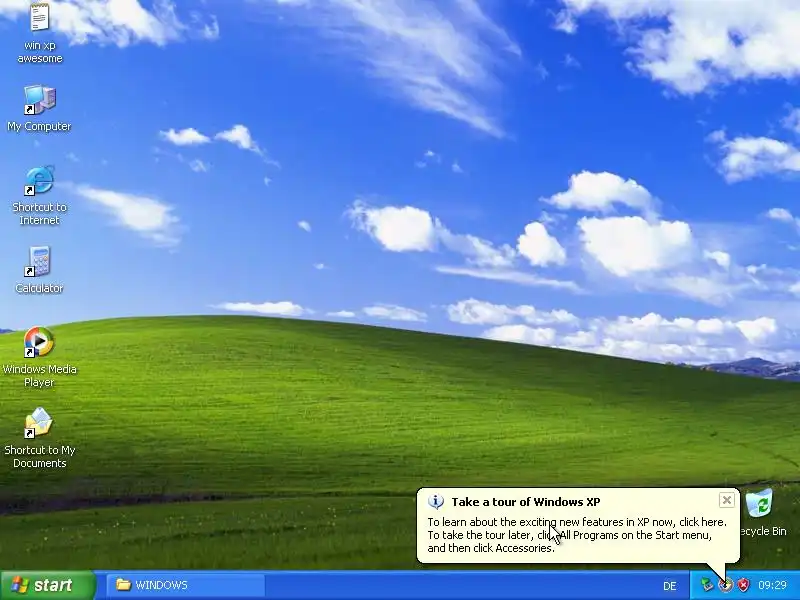Click the 'Windows Media Player' label text
800x600 pixels.
click(x=39, y=376)
